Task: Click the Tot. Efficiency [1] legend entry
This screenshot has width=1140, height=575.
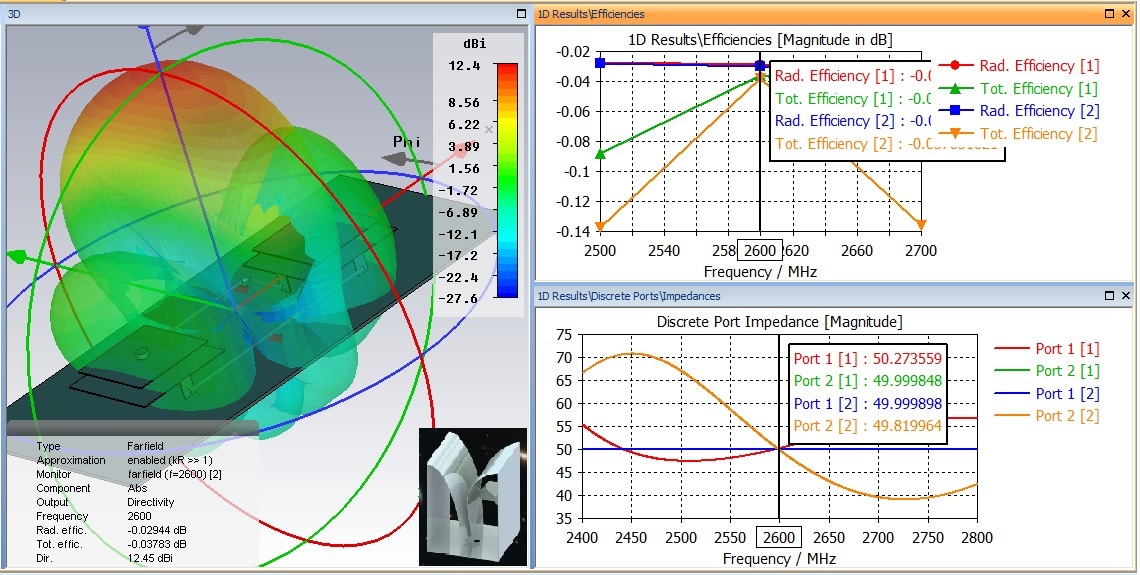Action: pos(1018,89)
